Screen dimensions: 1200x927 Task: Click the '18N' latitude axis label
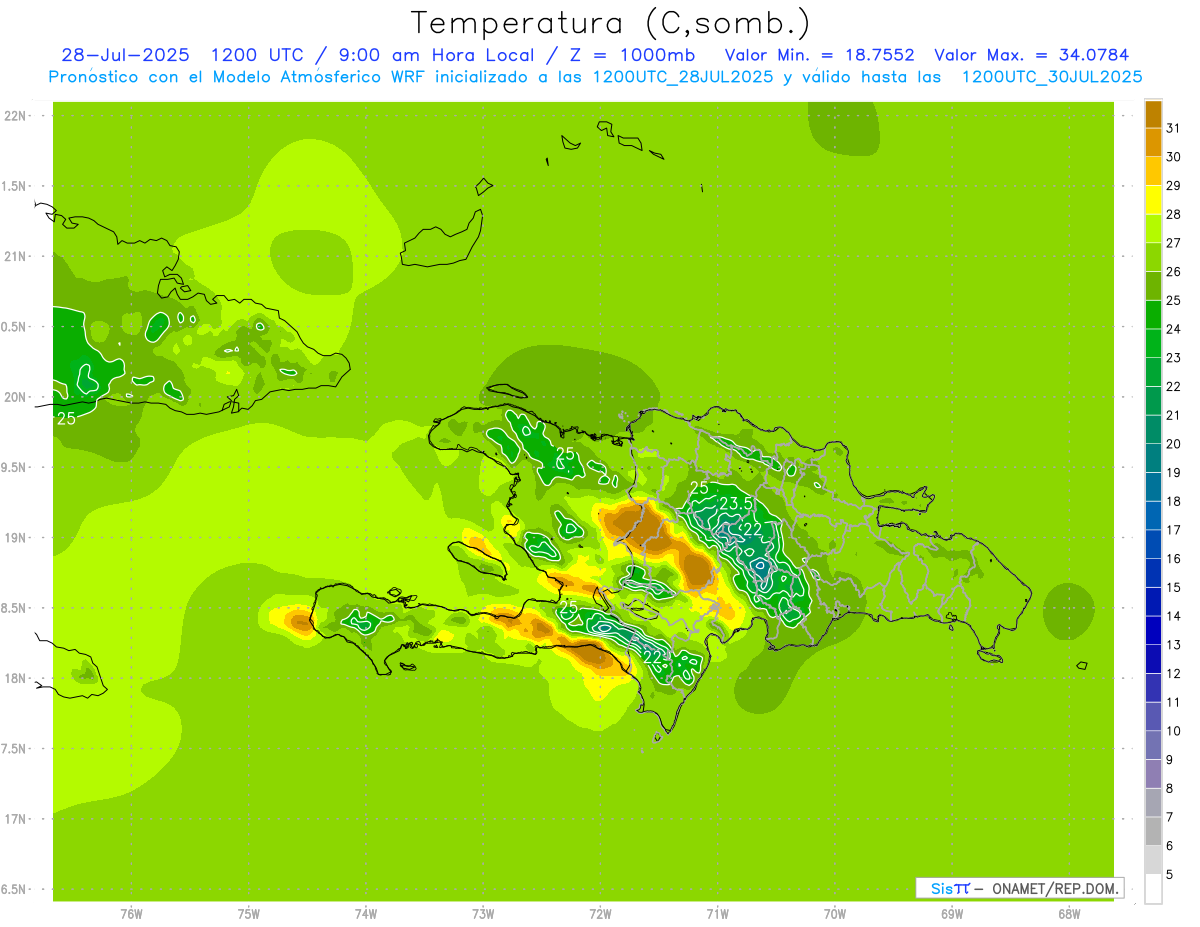tap(15, 678)
